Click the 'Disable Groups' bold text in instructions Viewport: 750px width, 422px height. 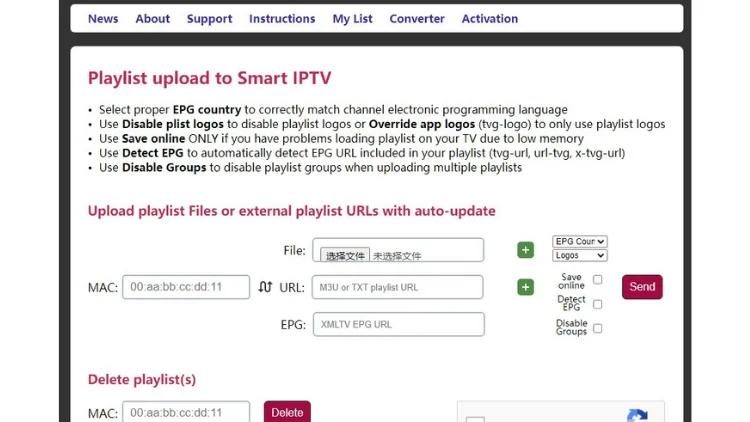(x=164, y=167)
